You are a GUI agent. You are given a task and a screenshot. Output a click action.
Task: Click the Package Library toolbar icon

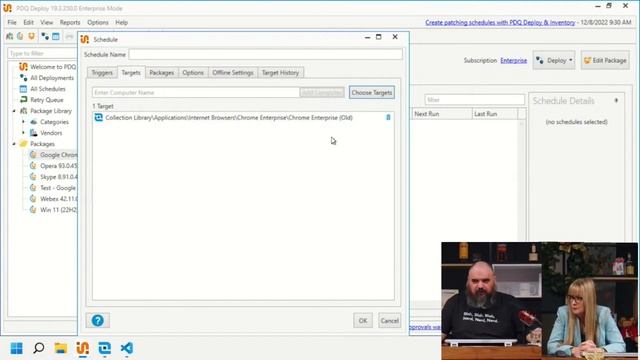pyautogui.click(x=9, y=36)
